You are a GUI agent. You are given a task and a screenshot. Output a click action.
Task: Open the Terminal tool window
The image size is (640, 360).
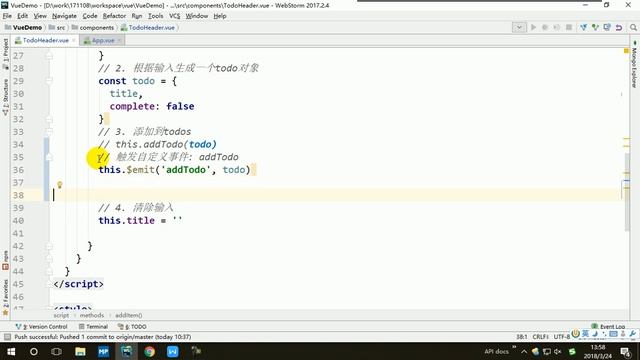pos(93,327)
